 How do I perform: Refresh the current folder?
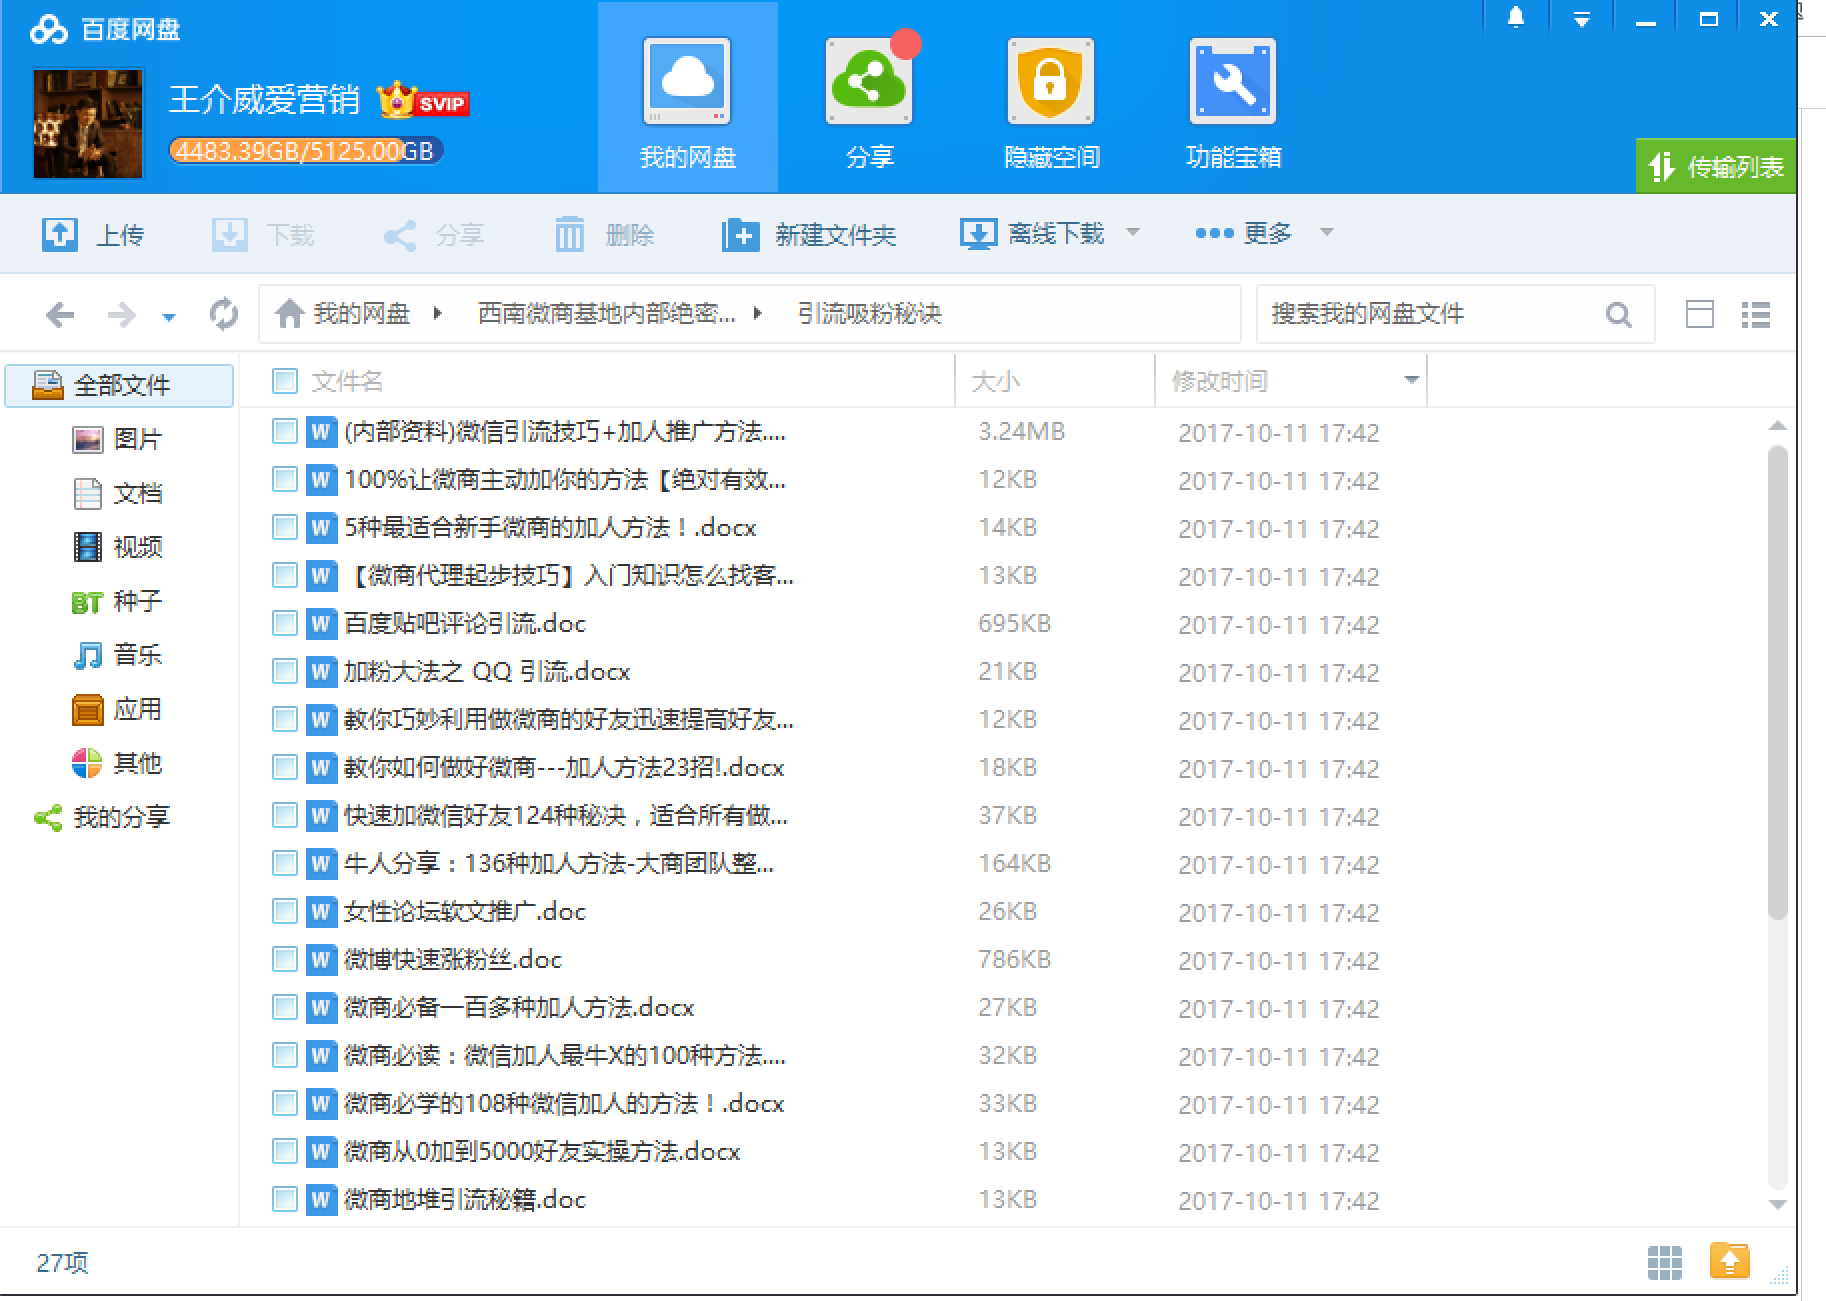224,314
